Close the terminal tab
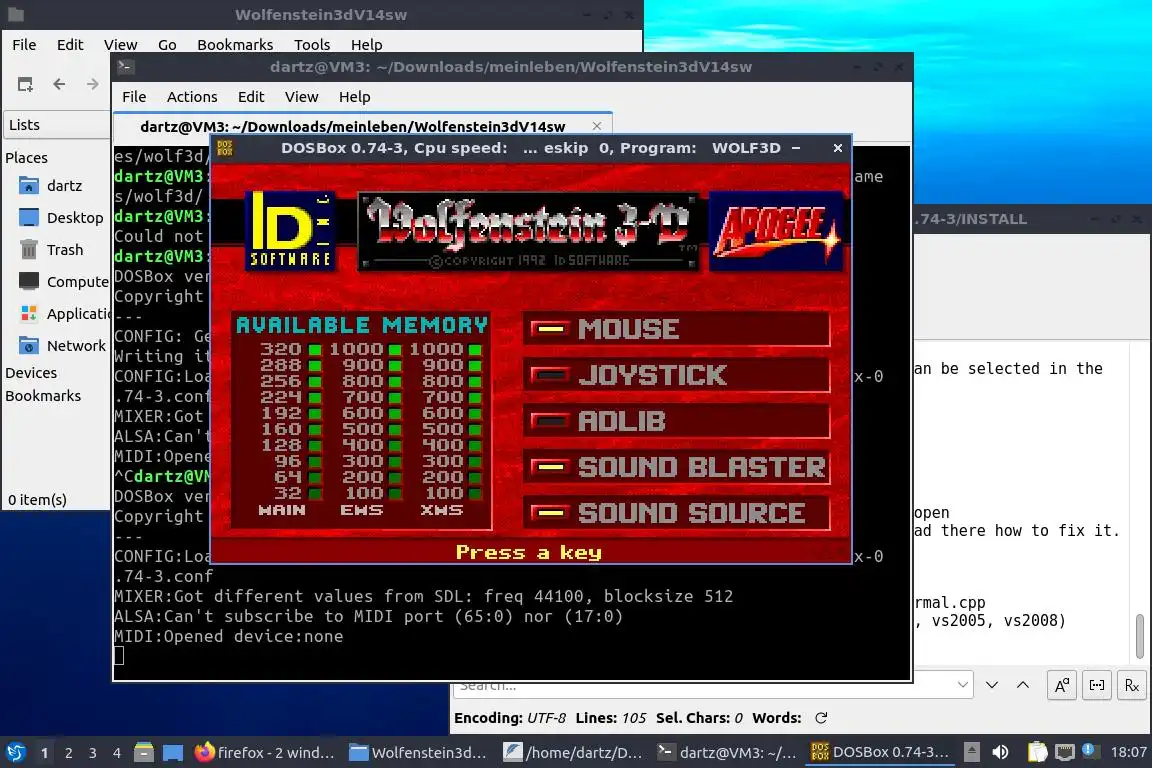Screen dimensions: 1152x768 [597, 126]
